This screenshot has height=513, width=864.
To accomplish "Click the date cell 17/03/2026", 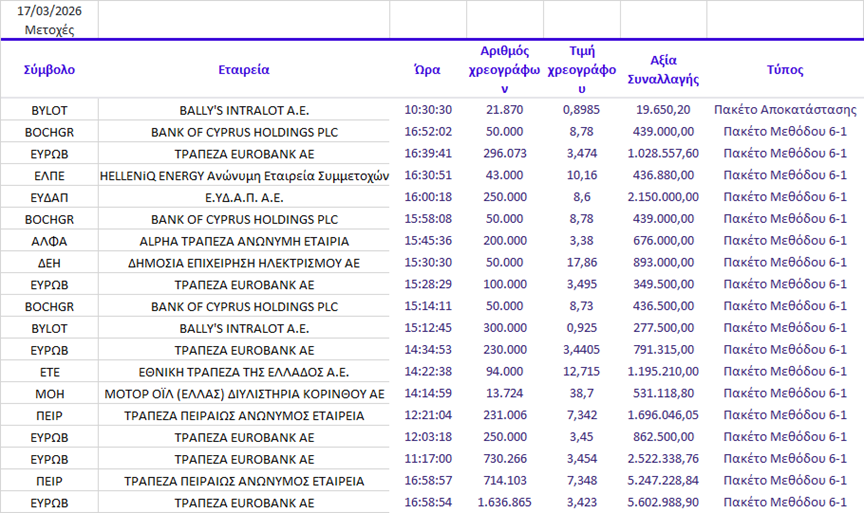I will click(49, 11).
